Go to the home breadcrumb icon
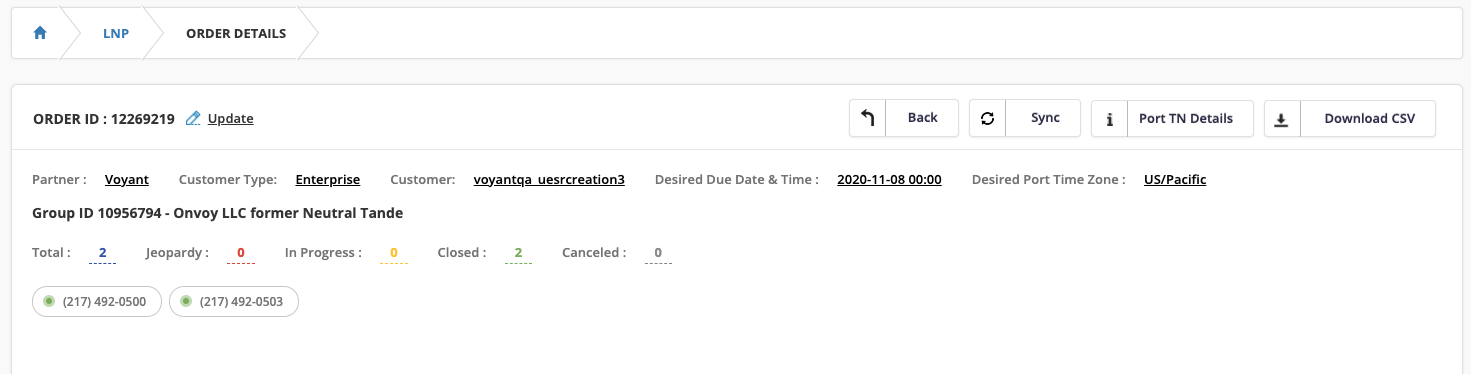 40,33
